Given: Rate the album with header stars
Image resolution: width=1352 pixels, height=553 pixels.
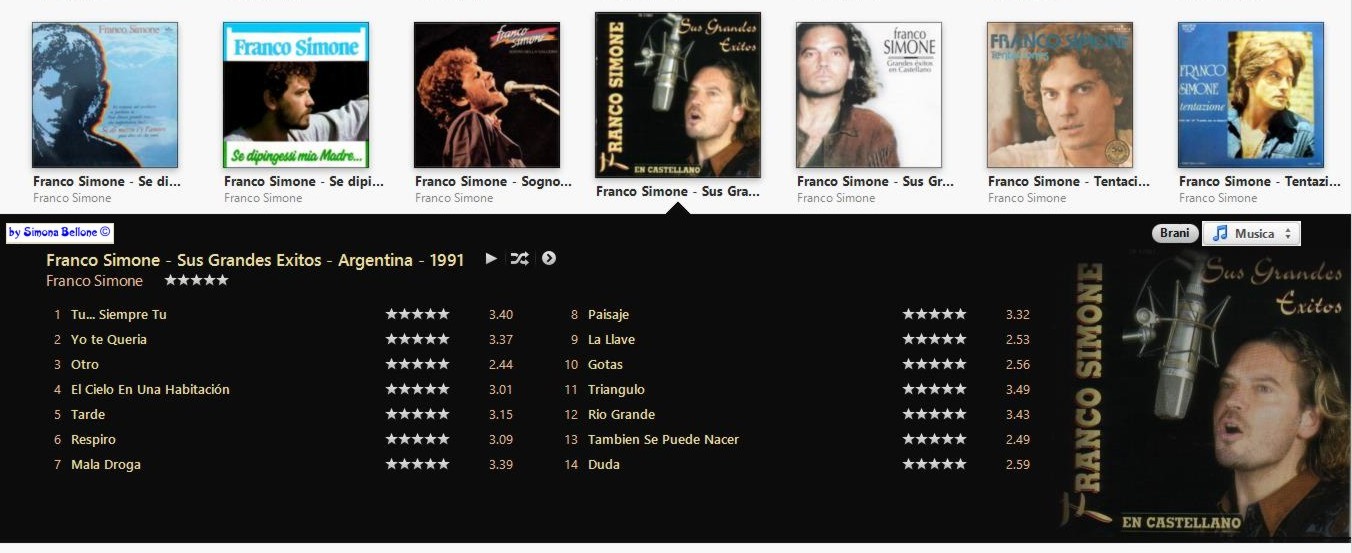Looking at the screenshot, I should pos(196,280).
